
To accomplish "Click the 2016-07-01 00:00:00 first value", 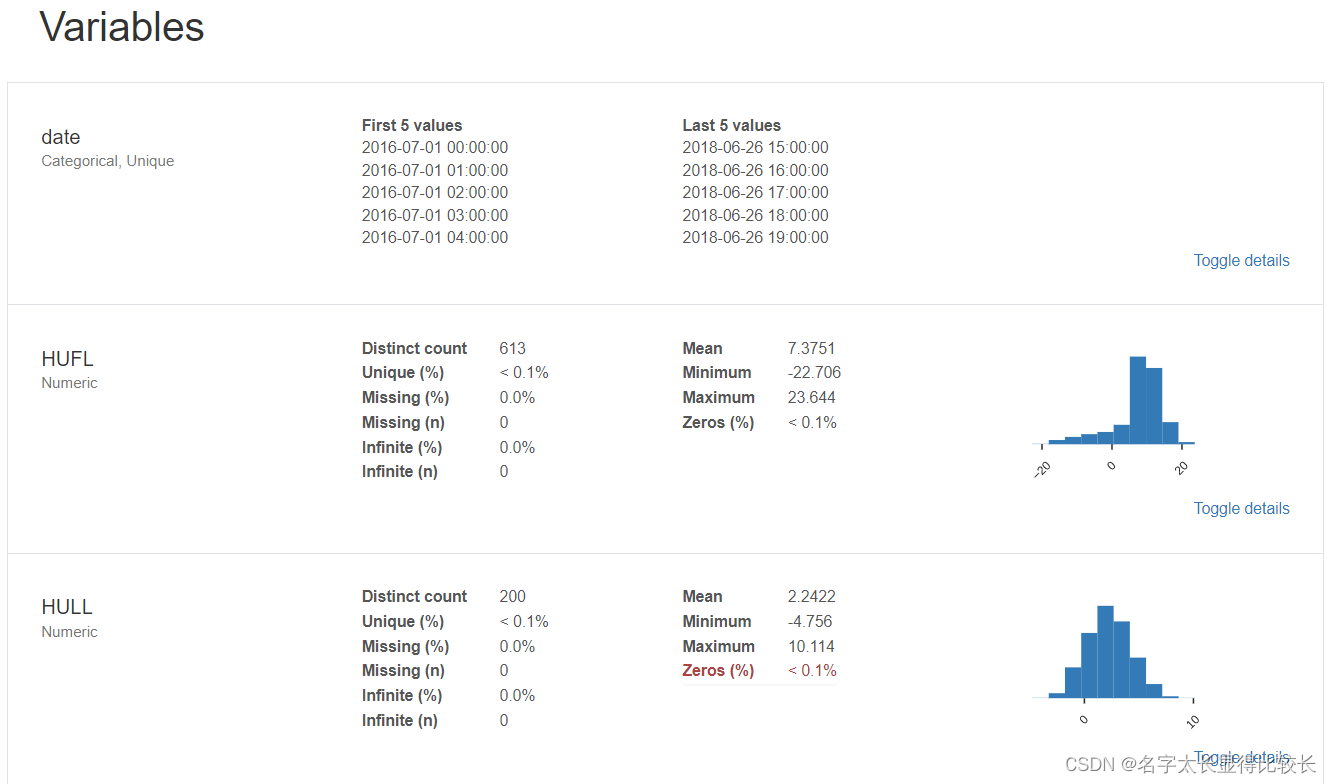I will (x=435, y=147).
